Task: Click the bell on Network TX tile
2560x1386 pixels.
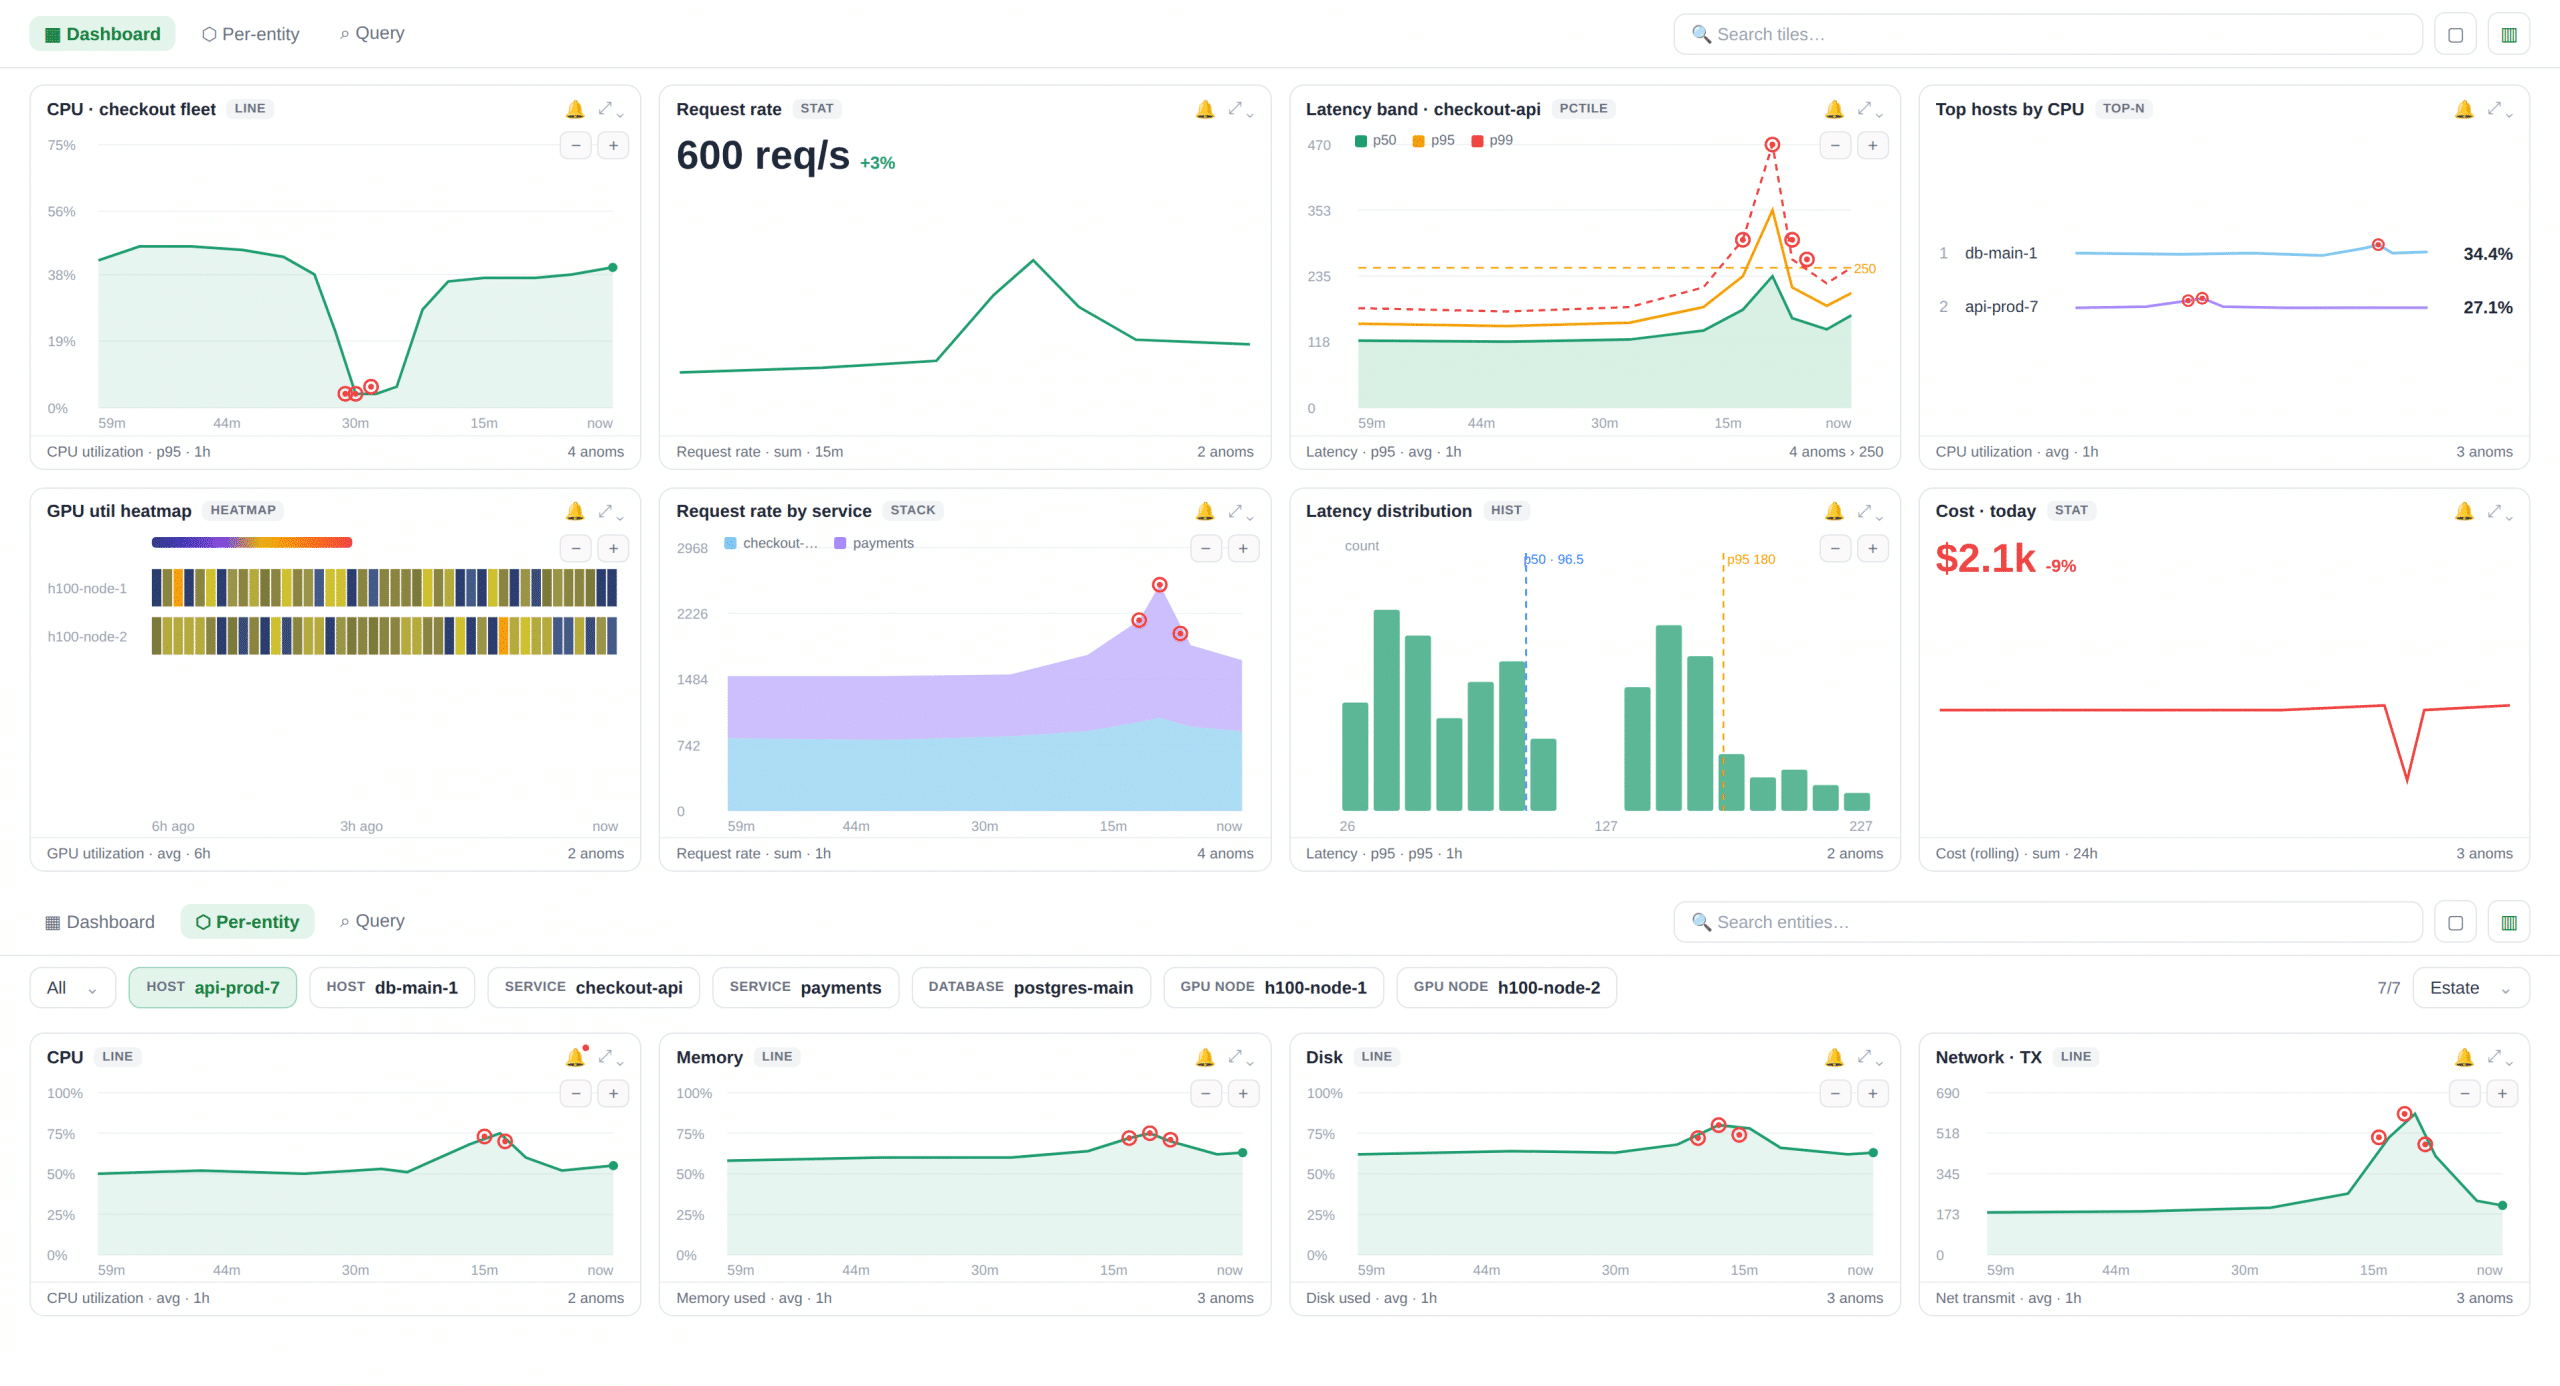Action: 2464,1057
